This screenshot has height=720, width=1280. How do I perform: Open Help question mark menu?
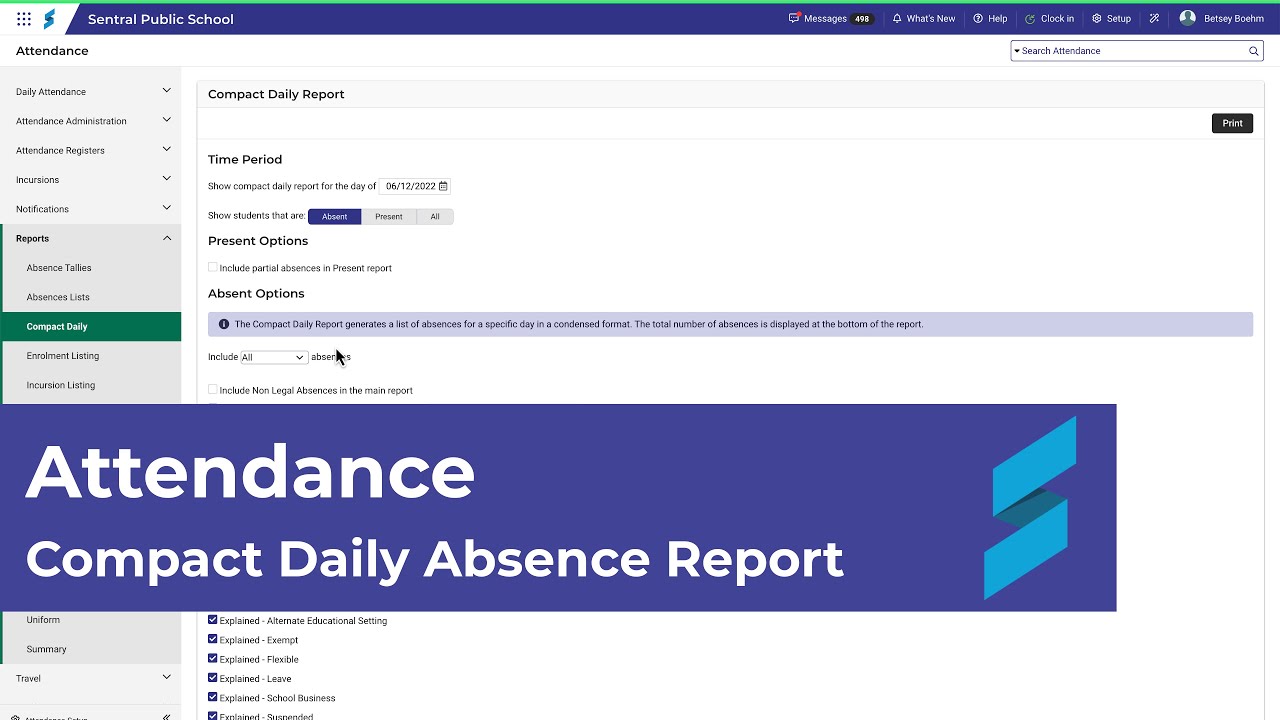[x=990, y=19]
